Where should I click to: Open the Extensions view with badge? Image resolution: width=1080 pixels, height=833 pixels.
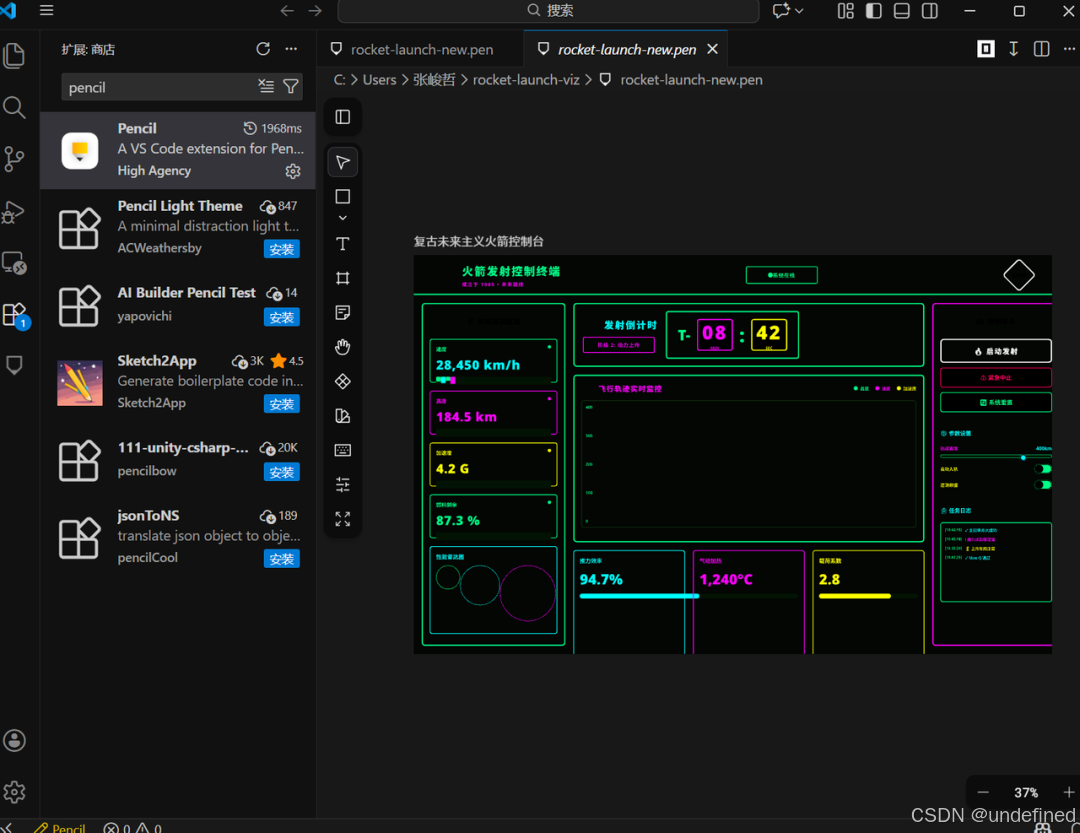(14, 315)
